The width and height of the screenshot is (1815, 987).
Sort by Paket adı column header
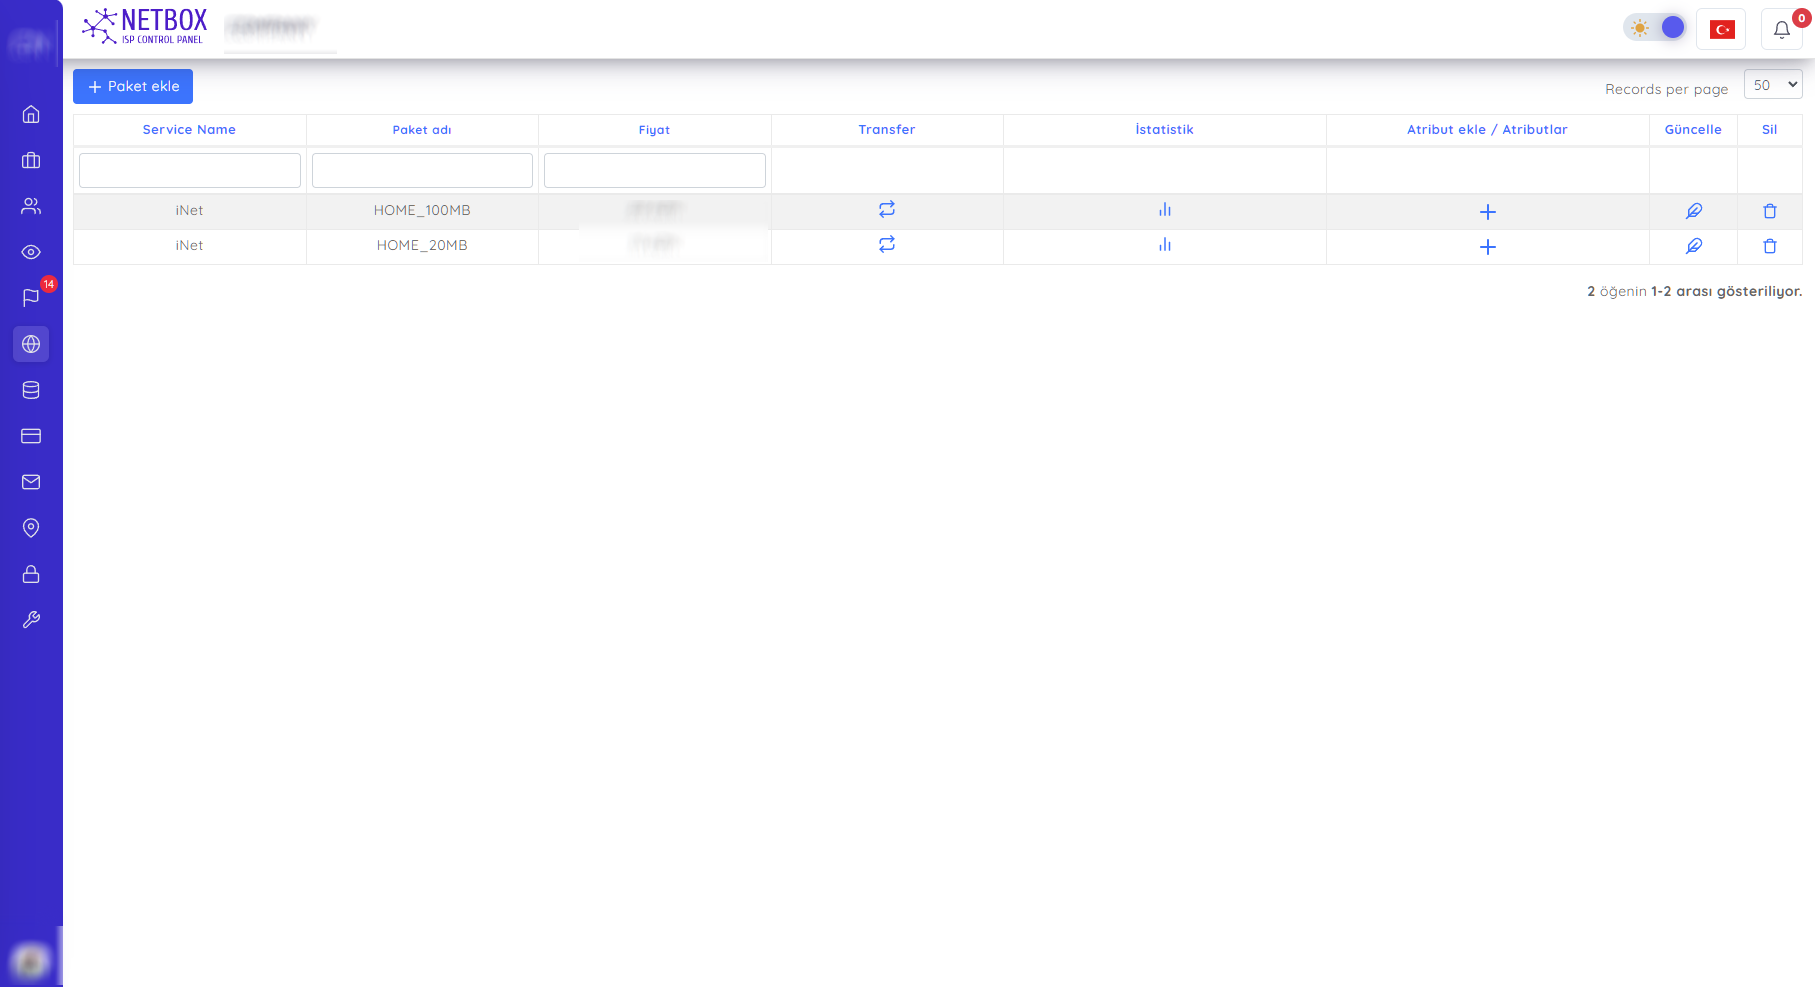[x=421, y=130]
